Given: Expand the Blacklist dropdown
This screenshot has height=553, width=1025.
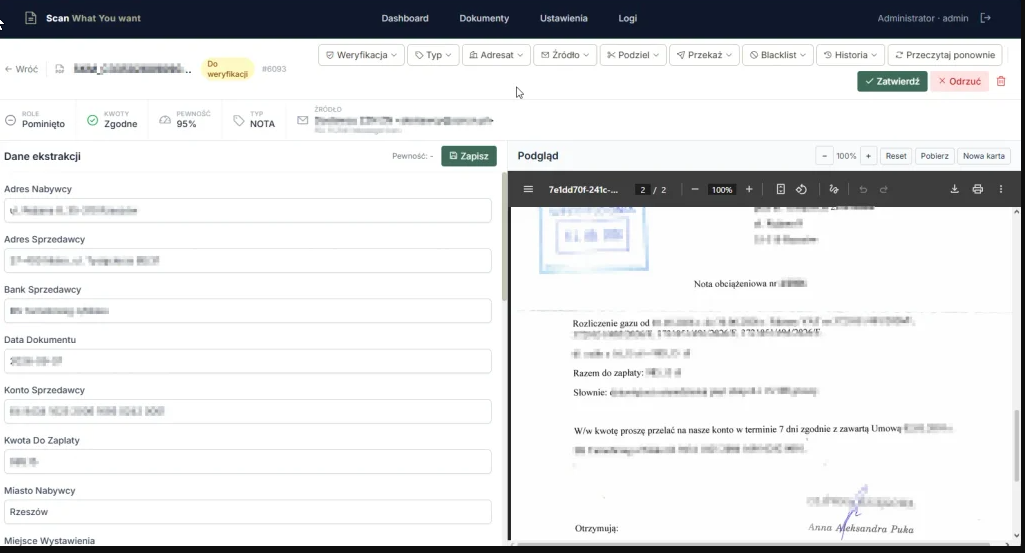Looking at the screenshot, I should [778, 55].
